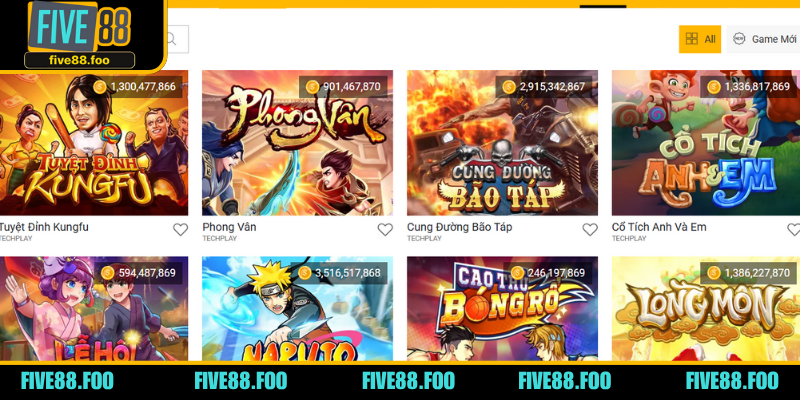Click coin icon on Phong Vân jackpot
800x400 pixels.
tap(312, 87)
